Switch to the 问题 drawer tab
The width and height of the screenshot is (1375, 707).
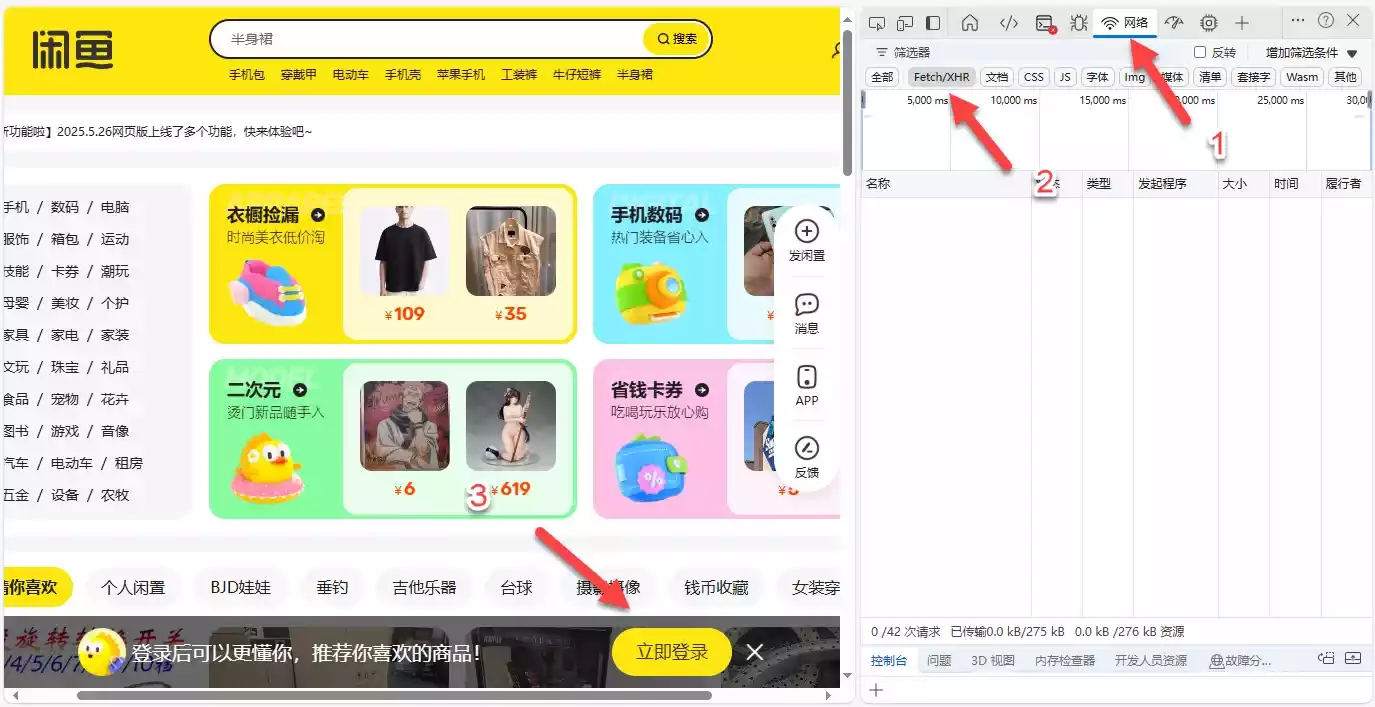point(938,661)
